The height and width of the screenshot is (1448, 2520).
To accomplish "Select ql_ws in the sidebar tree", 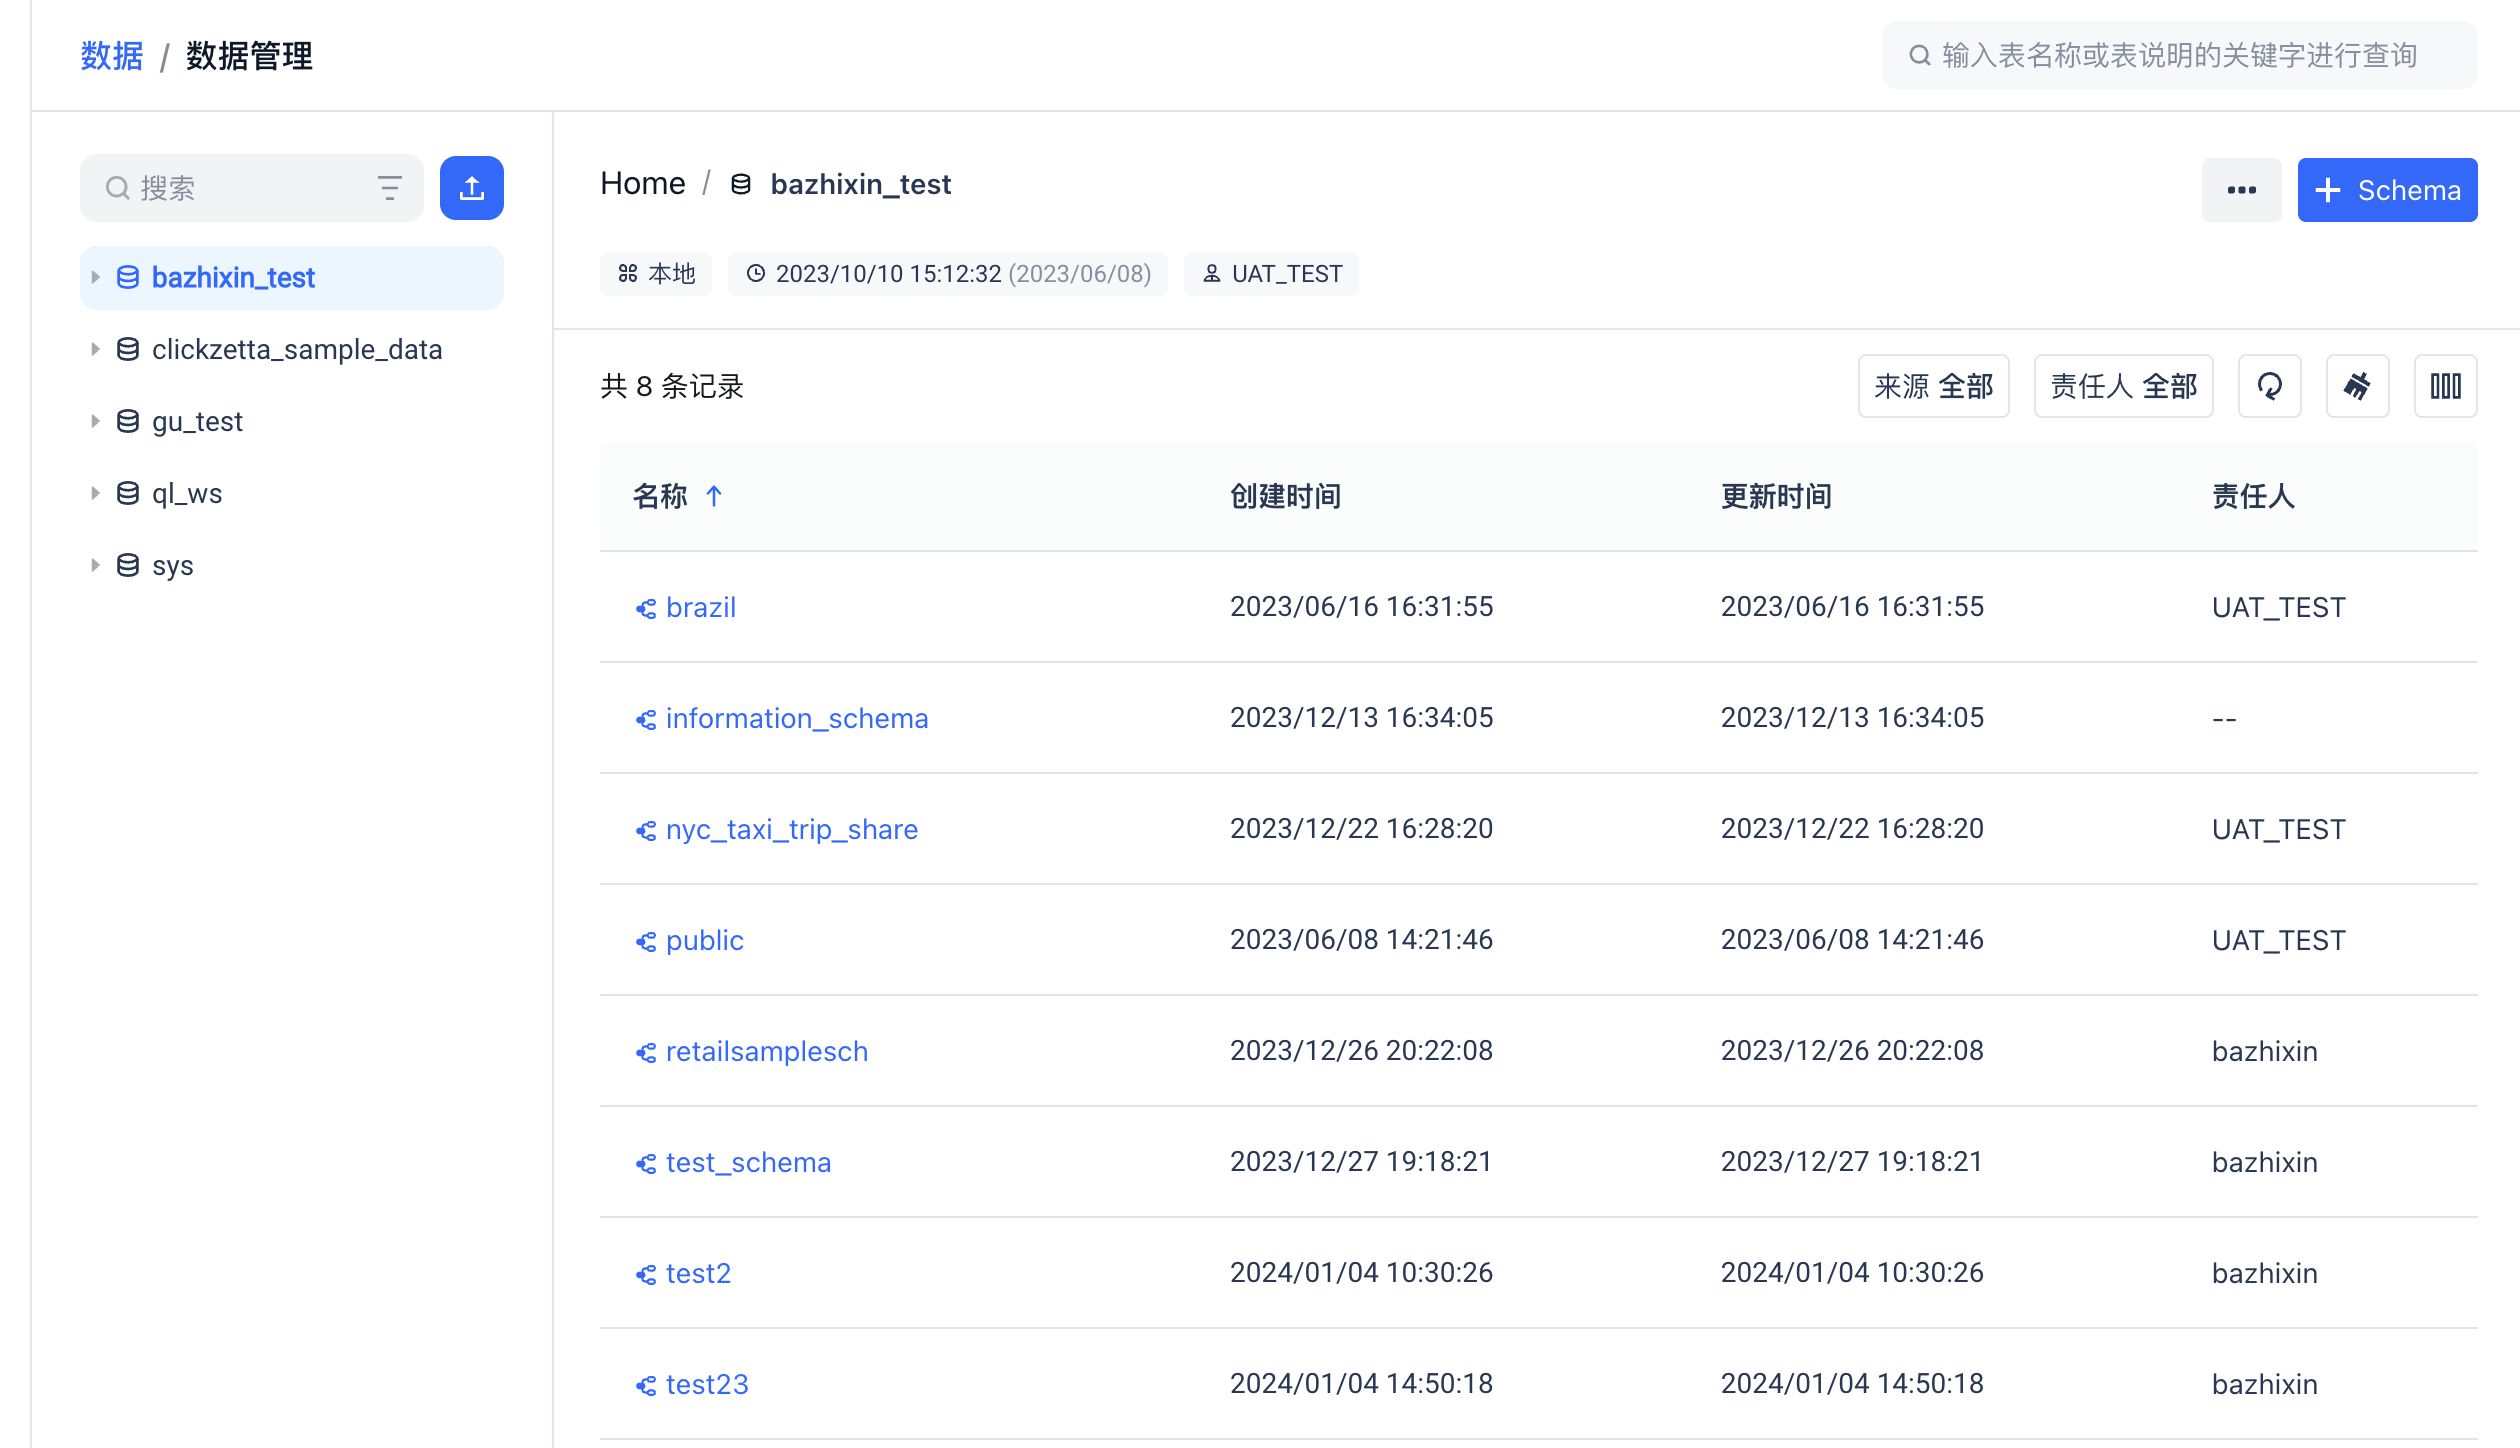I will click(x=187, y=494).
